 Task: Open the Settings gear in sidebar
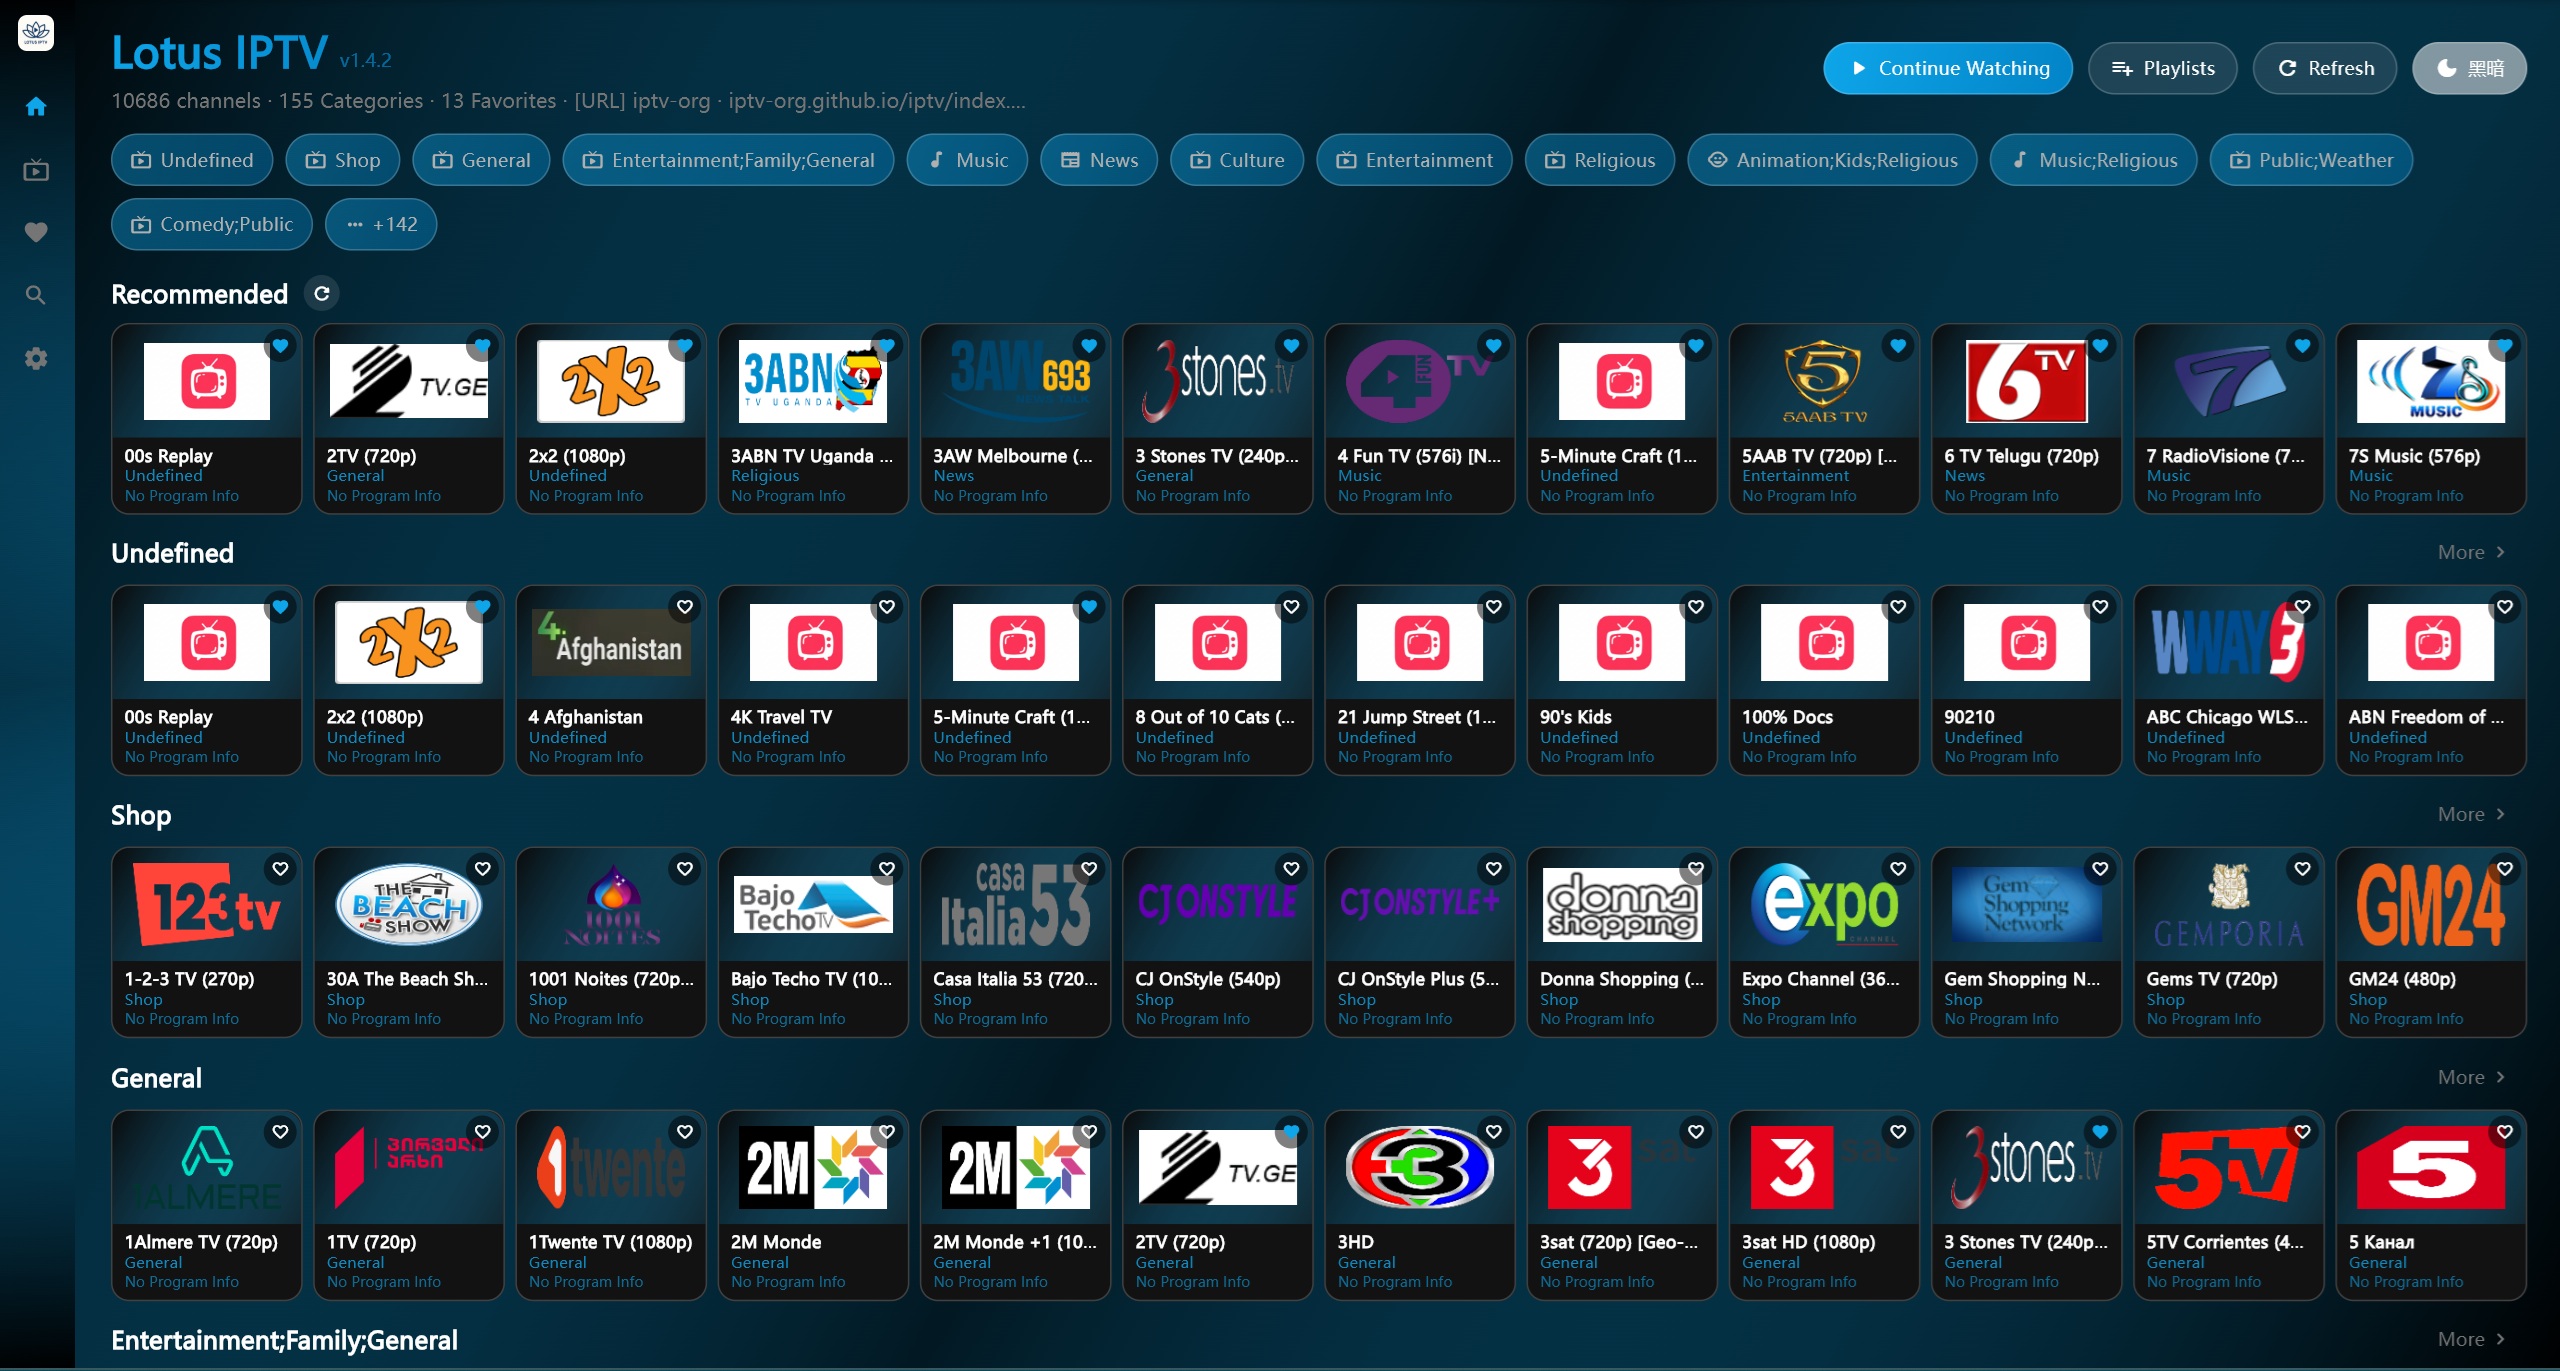36,358
